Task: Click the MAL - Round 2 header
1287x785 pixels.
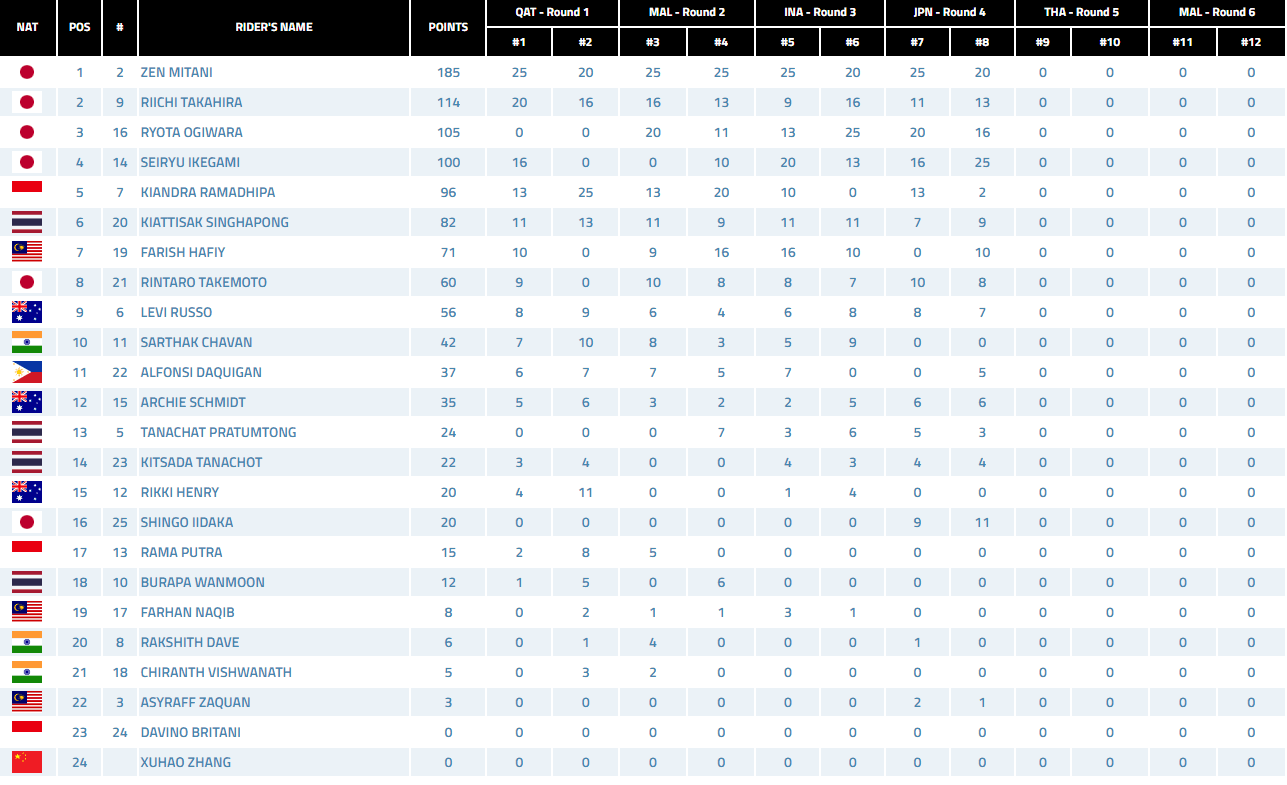Action: pos(687,12)
